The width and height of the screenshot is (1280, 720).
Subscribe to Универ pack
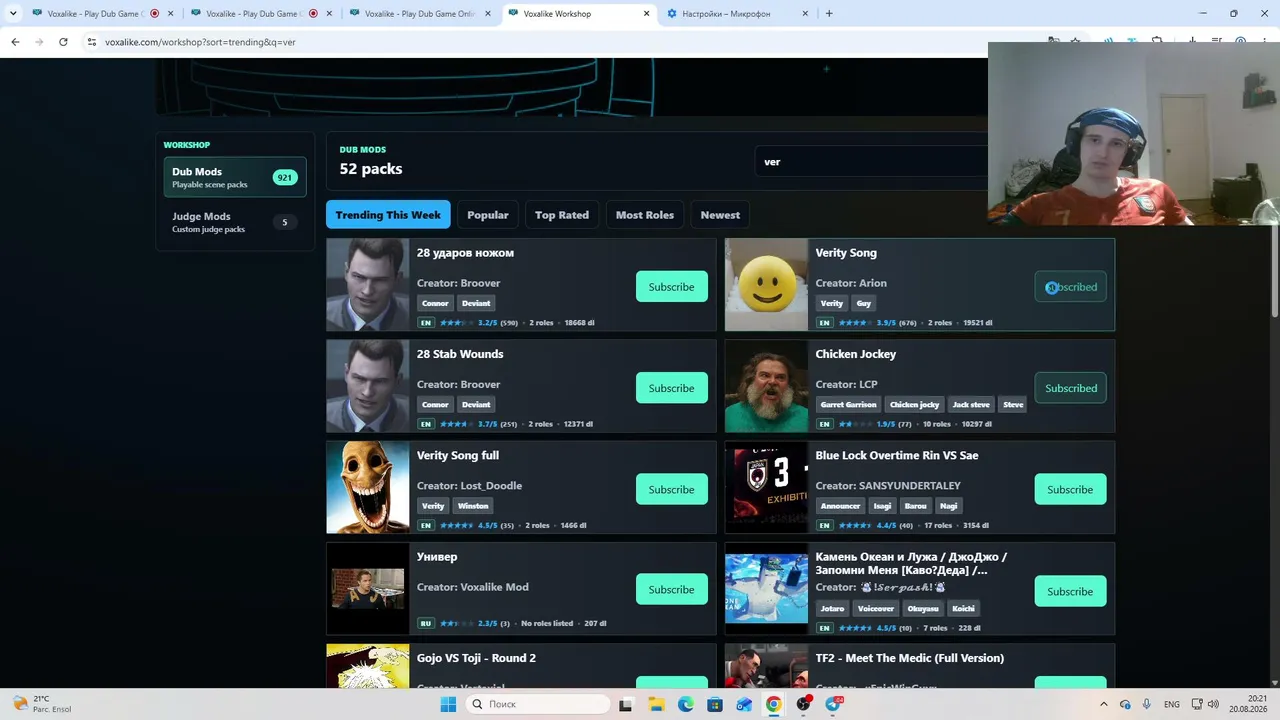click(x=671, y=590)
